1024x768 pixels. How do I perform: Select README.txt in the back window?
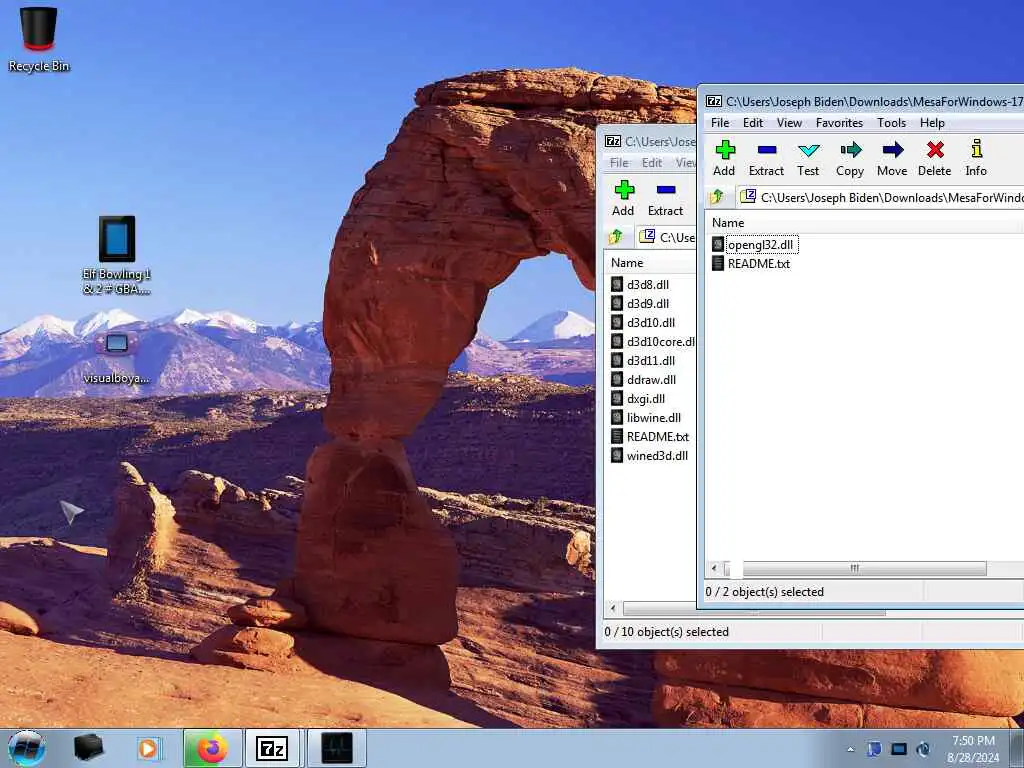coord(650,436)
